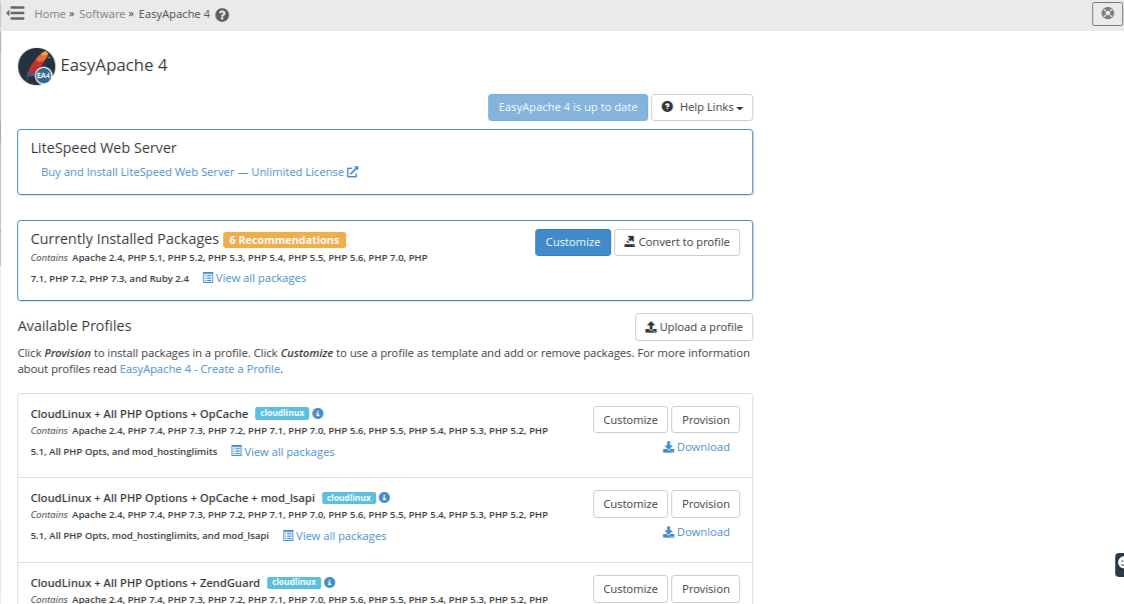Customize the OpCache + mod_lsapi profile
The image size is (1124, 604).
(630, 504)
